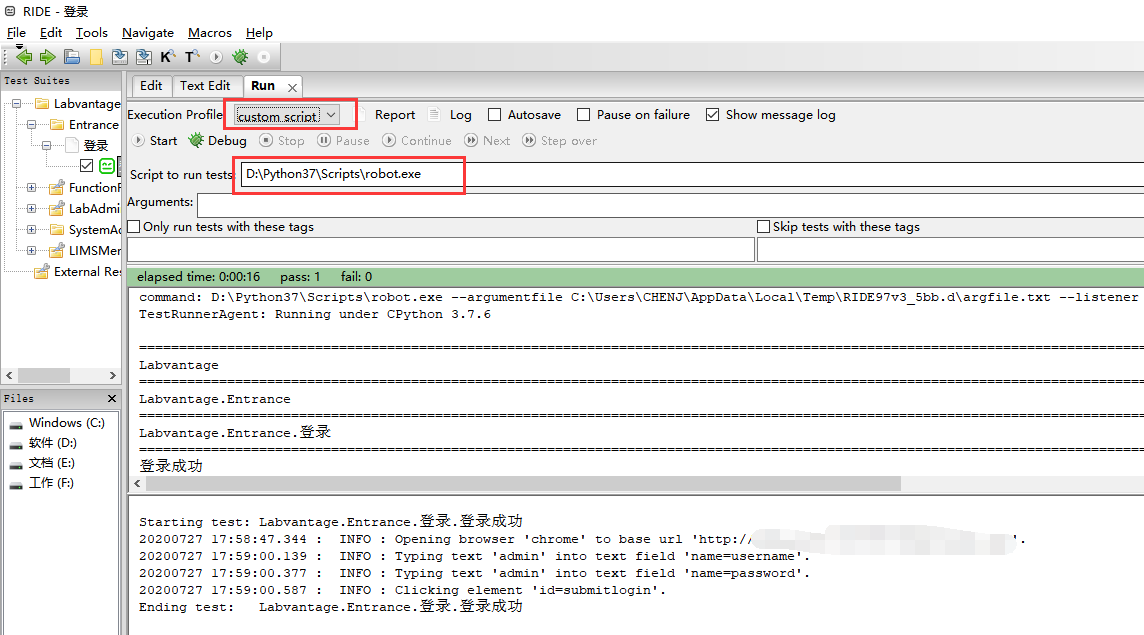Open Search Tests using the T magnifier icon
The image size is (1144, 635).
click(190, 56)
